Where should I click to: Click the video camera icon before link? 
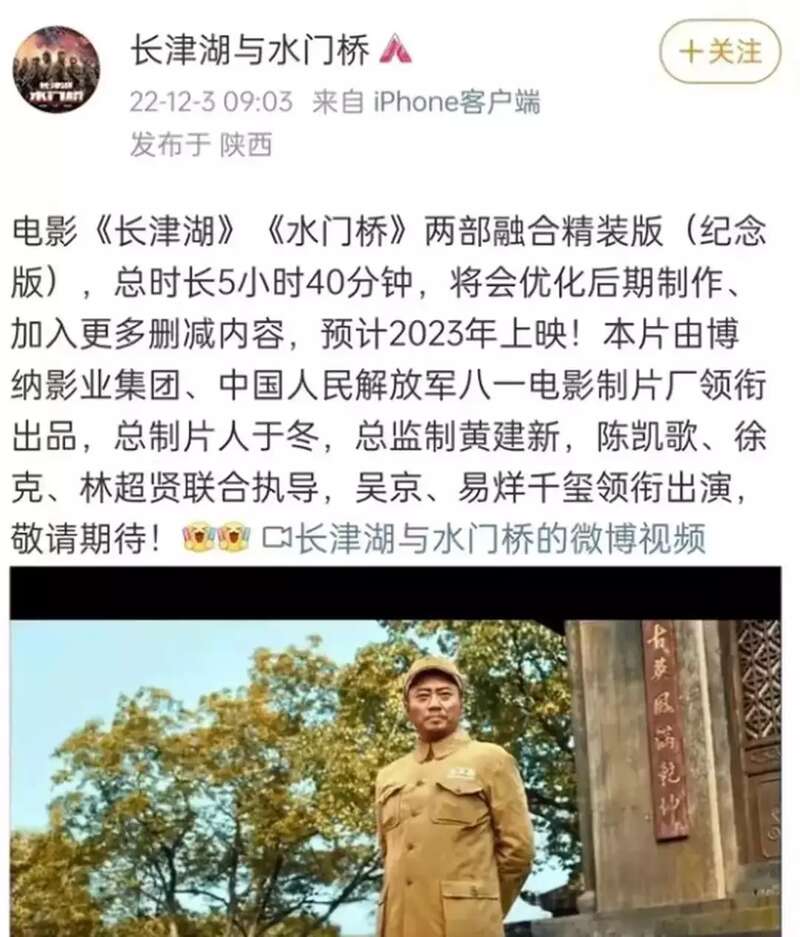tap(277, 537)
